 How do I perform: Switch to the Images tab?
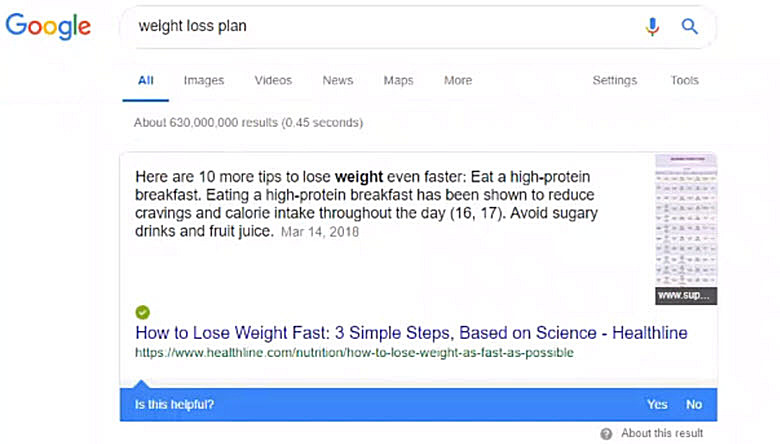[204, 81]
